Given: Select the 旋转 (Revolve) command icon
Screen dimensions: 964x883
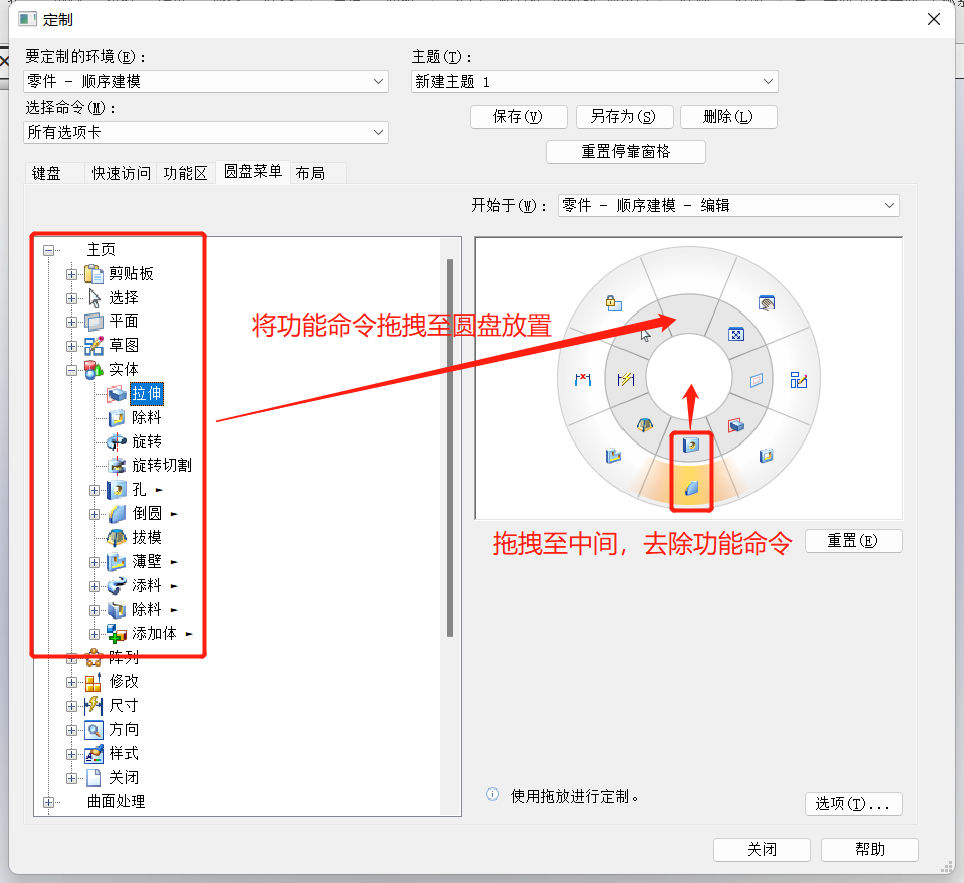Looking at the screenshot, I should tap(117, 441).
